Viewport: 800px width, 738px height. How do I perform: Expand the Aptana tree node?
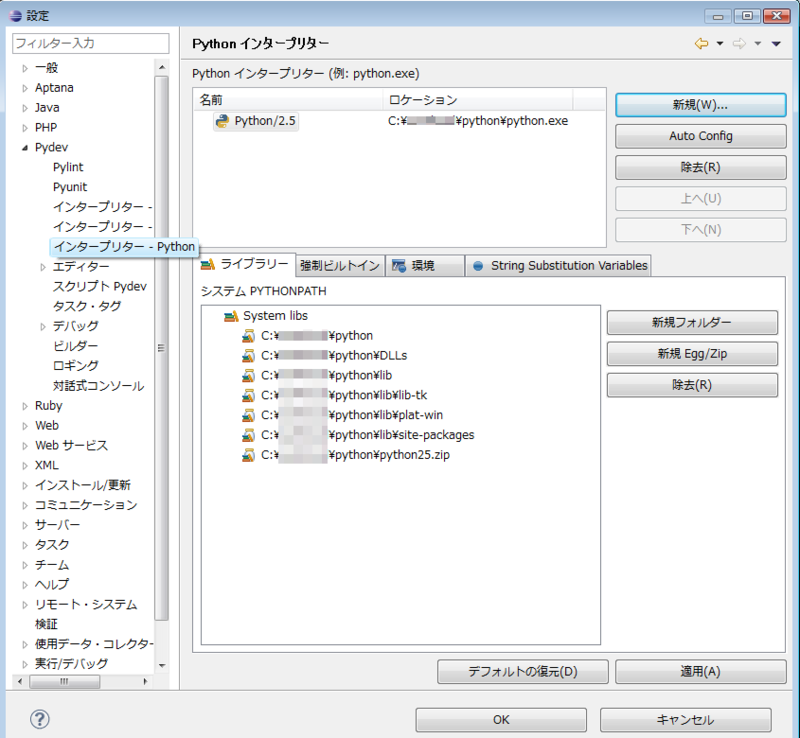click(24, 88)
